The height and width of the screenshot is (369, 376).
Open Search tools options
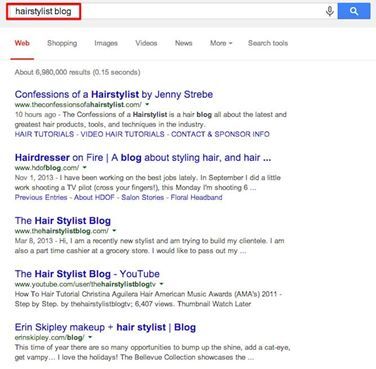268,43
